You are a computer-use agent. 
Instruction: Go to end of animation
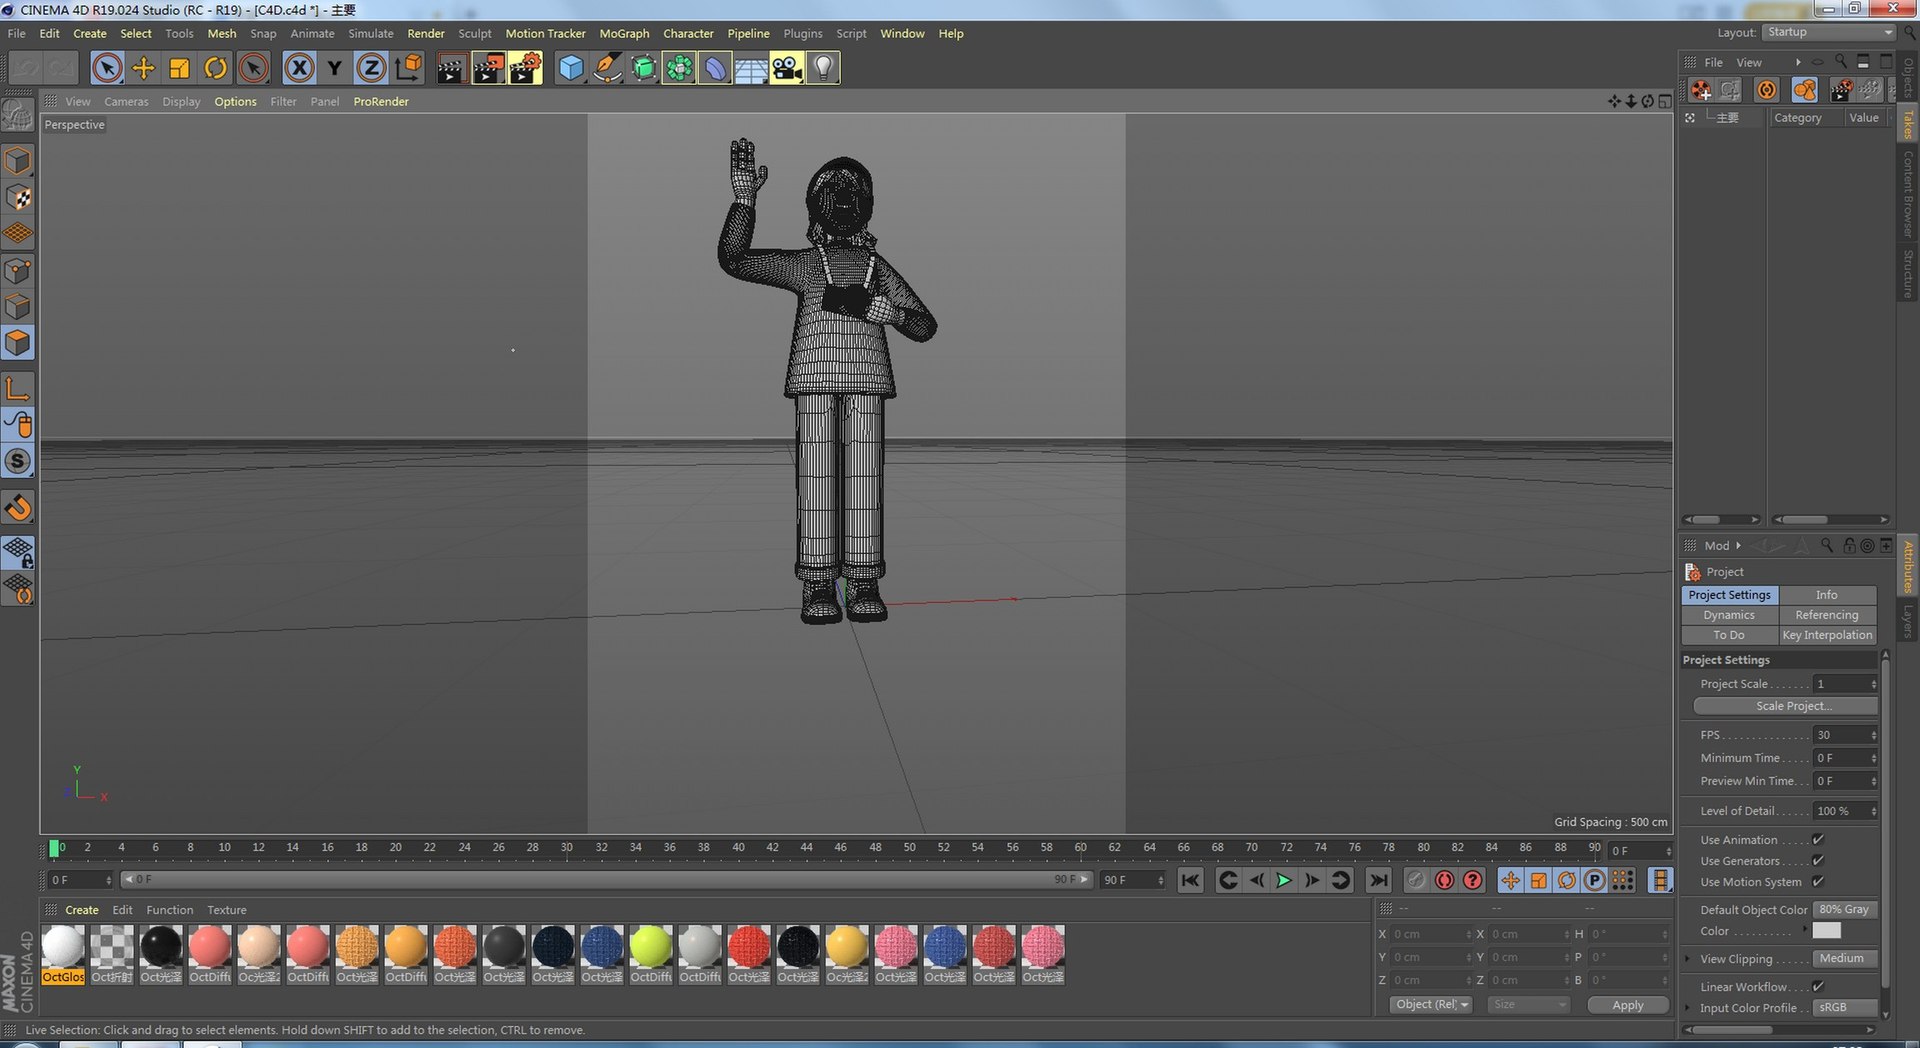point(1378,880)
